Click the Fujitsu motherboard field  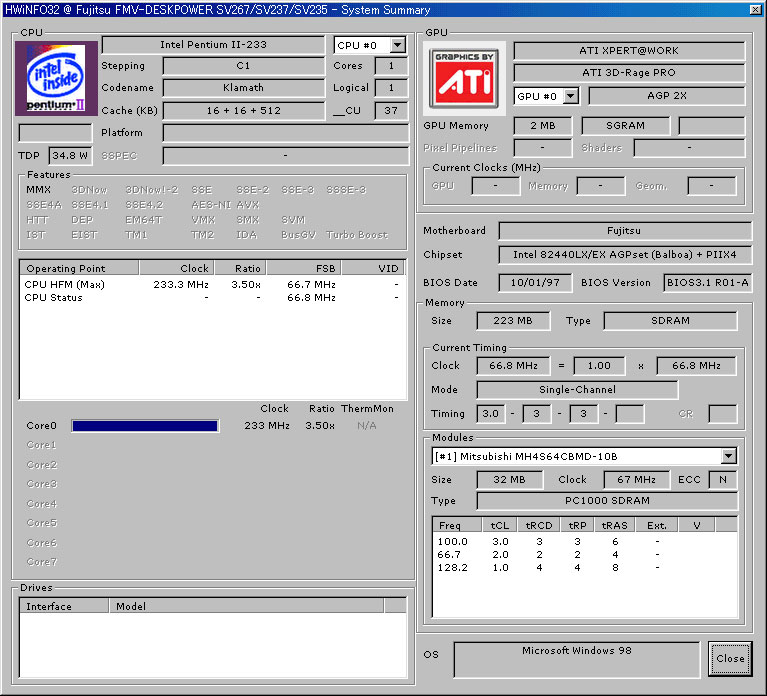(x=625, y=231)
